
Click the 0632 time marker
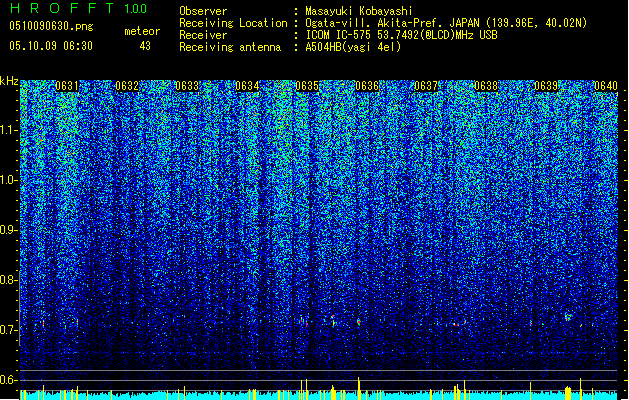pyautogui.click(x=127, y=86)
